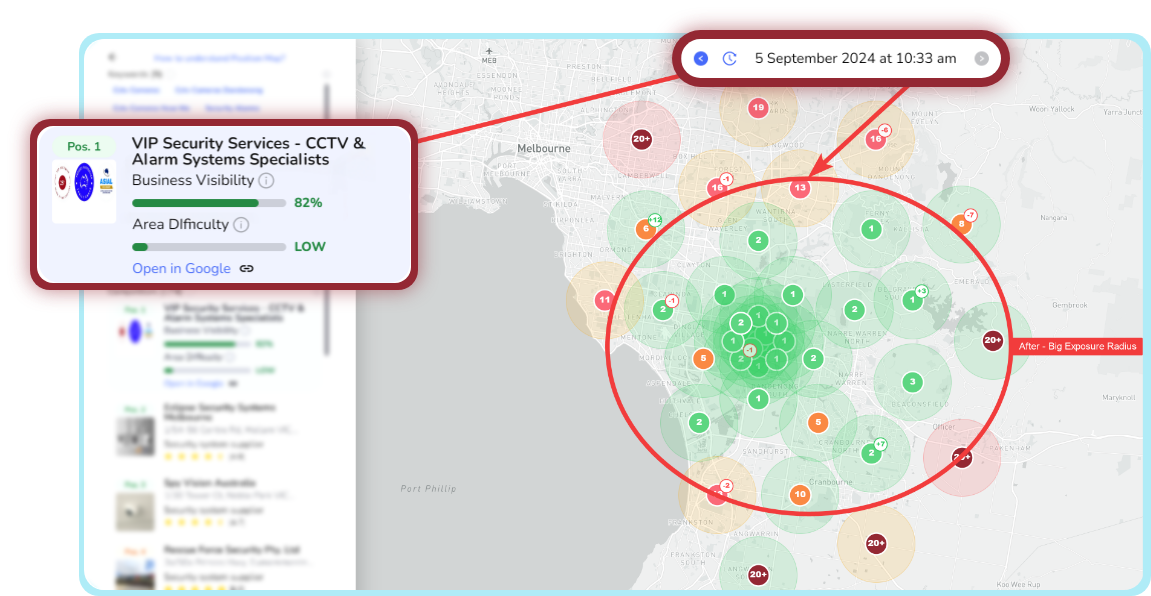This screenshot has height=596, width=1151.
Task: Click the VIP Security Services business title
Action: (248, 150)
